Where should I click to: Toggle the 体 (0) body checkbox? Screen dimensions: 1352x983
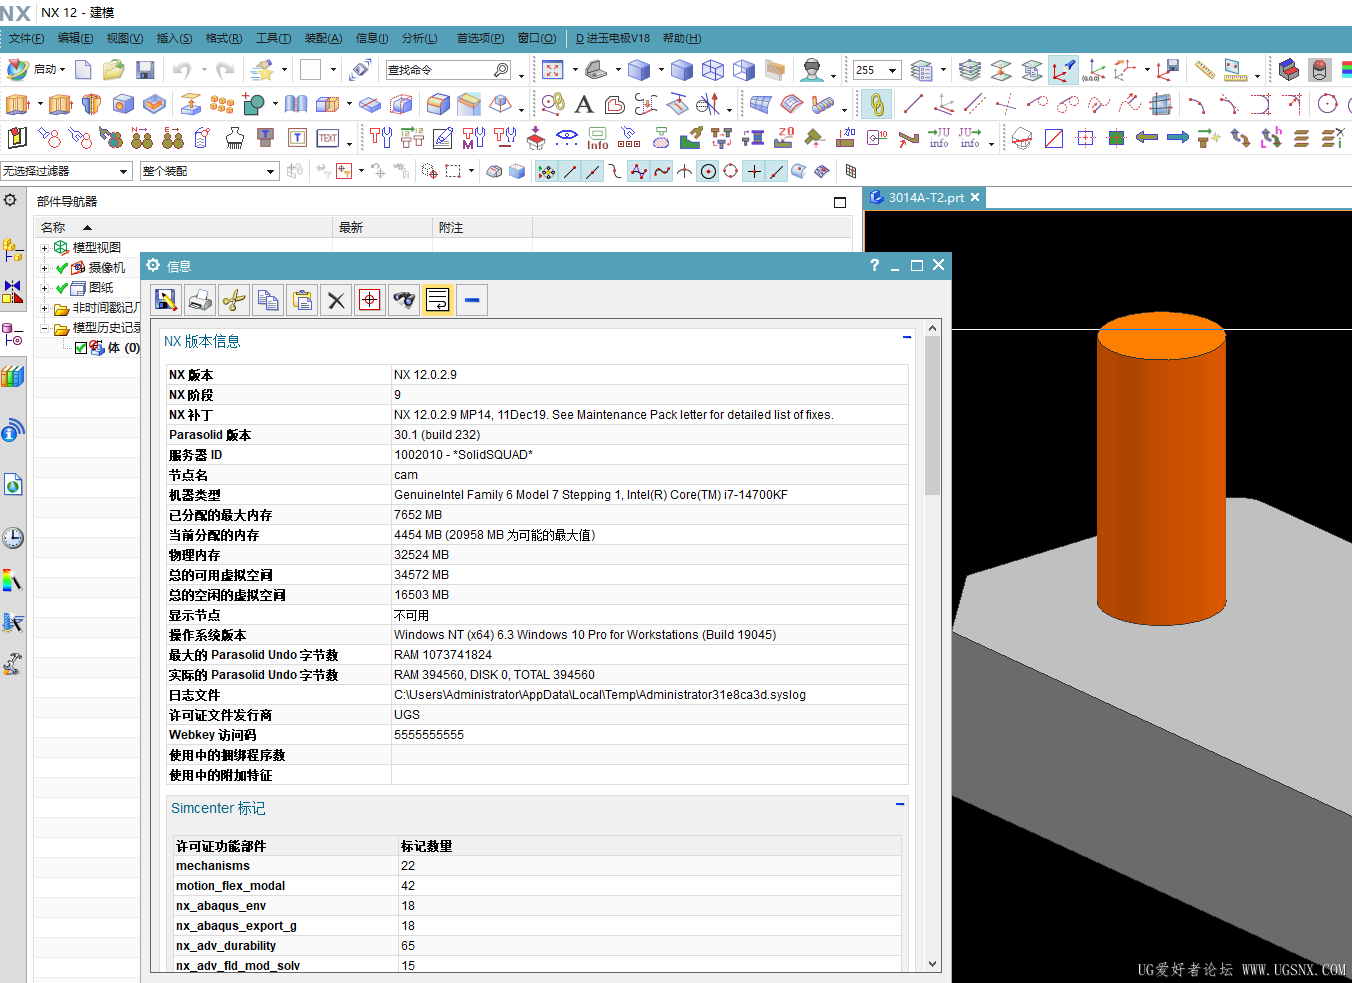81,348
